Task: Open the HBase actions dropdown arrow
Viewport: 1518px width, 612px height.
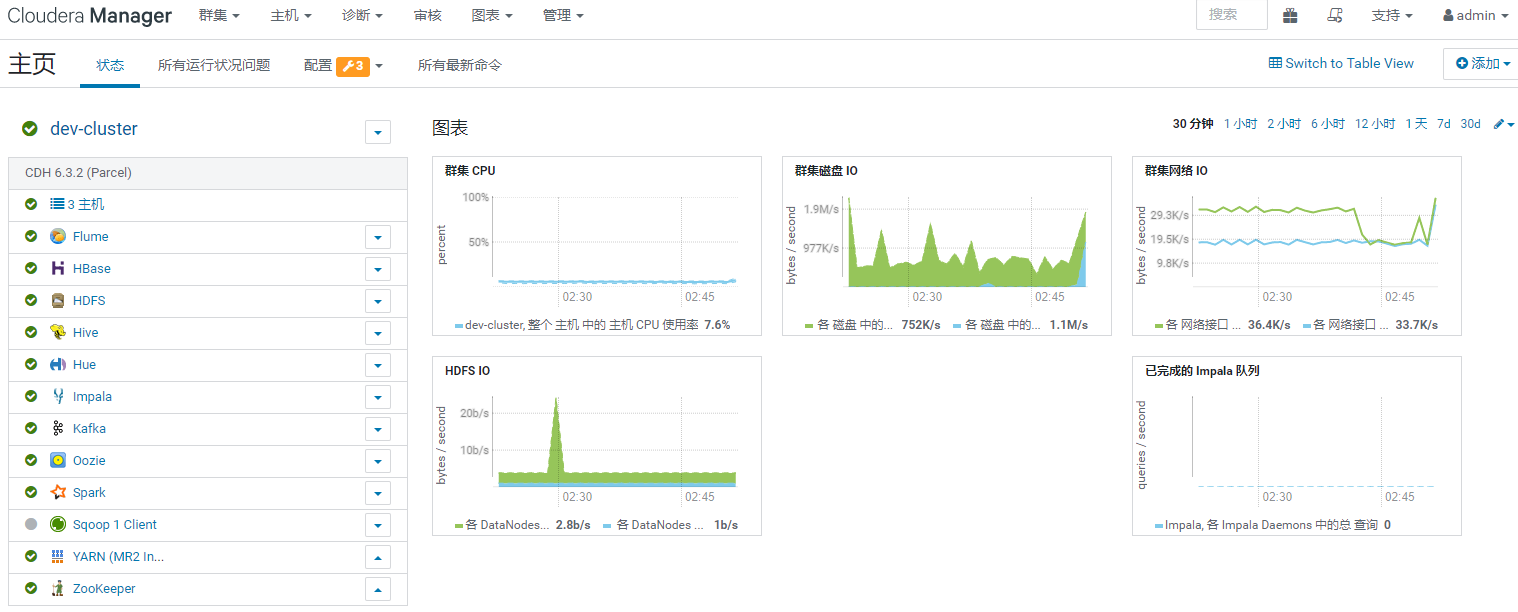Action: pyautogui.click(x=378, y=270)
